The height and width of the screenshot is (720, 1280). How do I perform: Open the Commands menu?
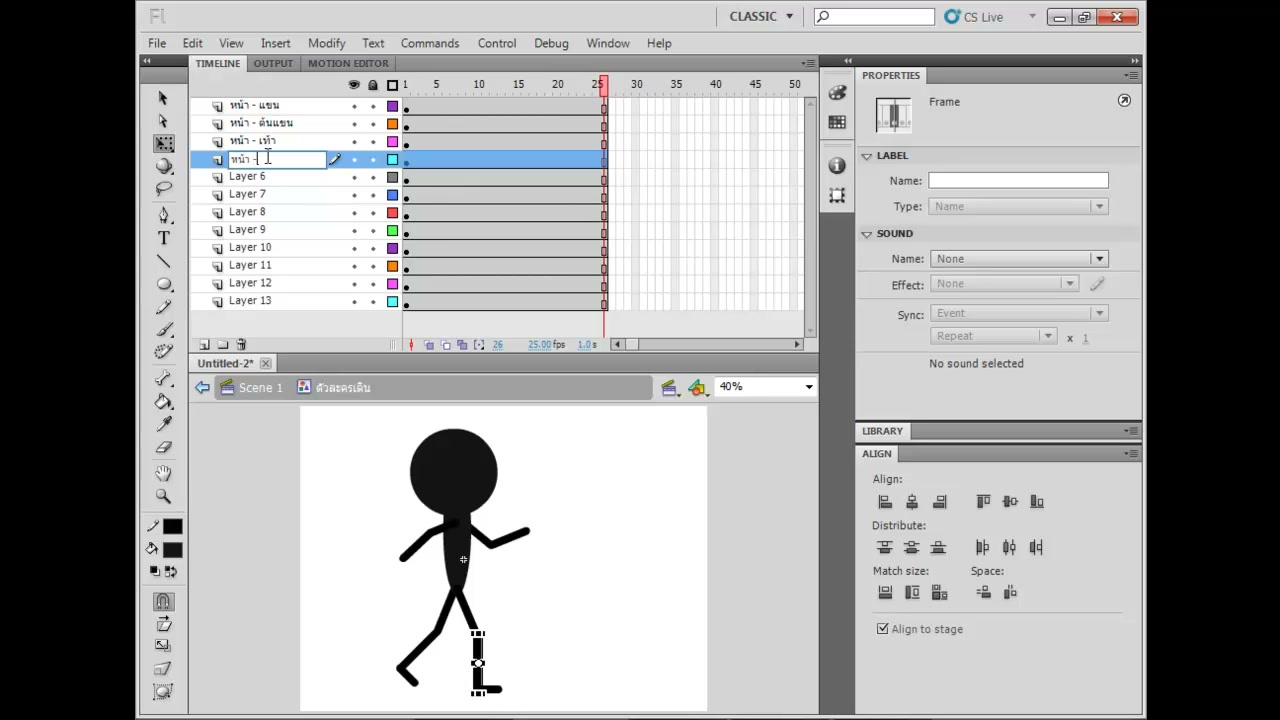coord(430,43)
